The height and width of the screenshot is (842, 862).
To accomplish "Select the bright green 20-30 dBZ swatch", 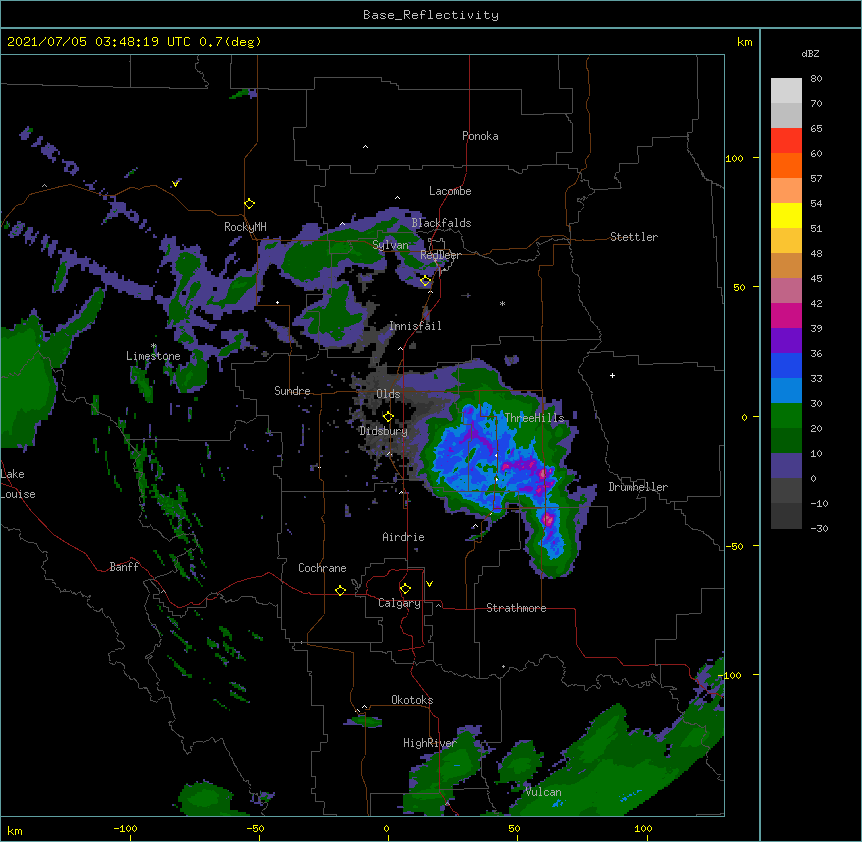I will click(786, 416).
